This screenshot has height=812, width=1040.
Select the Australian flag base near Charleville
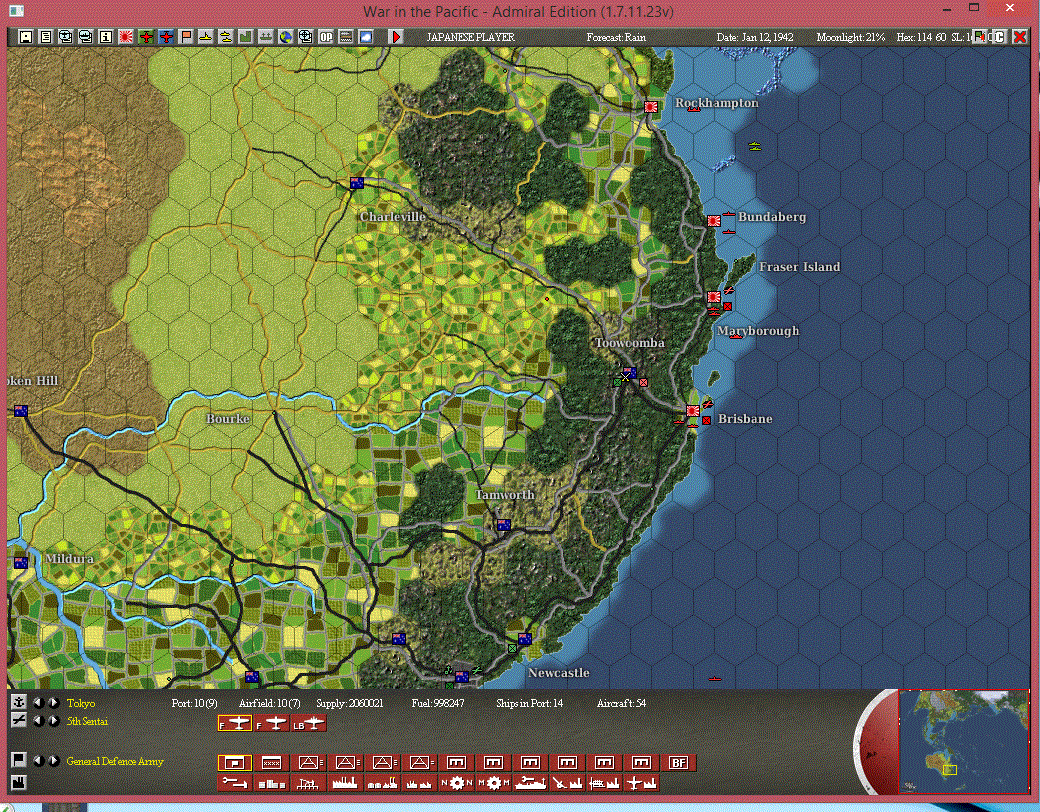click(x=357, y=182)
